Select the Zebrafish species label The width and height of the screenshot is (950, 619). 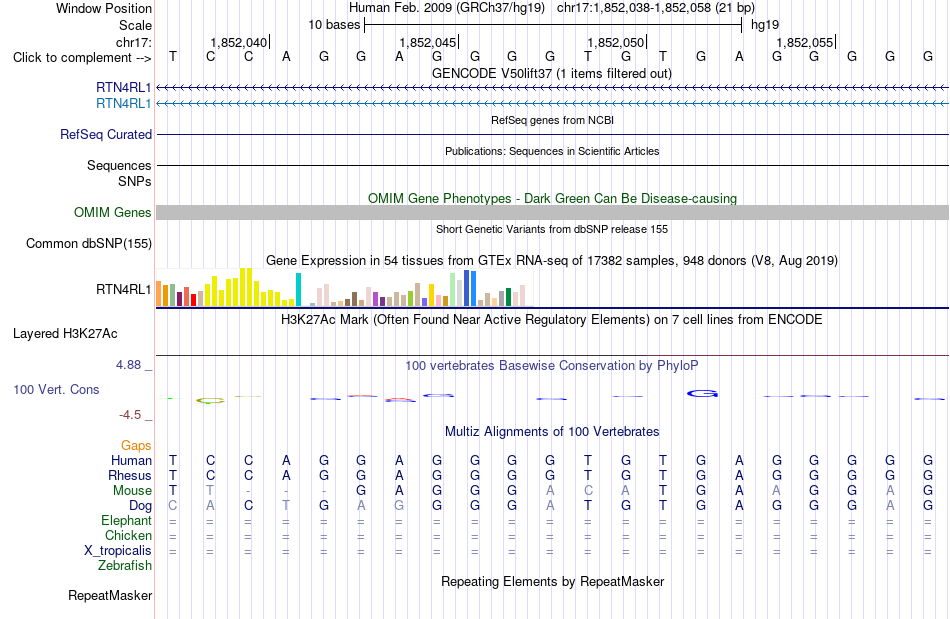tap(125, 566)
